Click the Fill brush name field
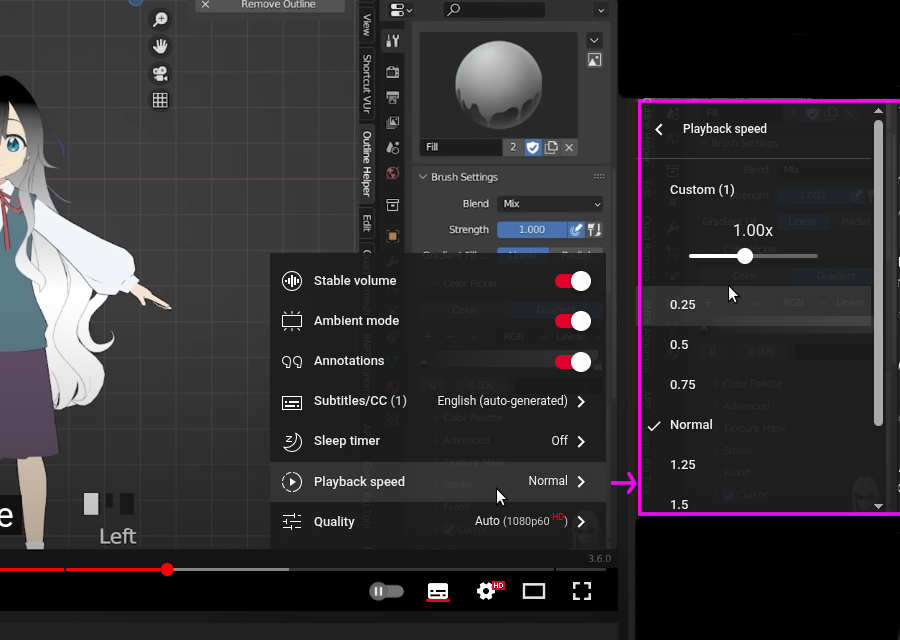The width and height of the screenshot is (900, 640). pos(461,148)
